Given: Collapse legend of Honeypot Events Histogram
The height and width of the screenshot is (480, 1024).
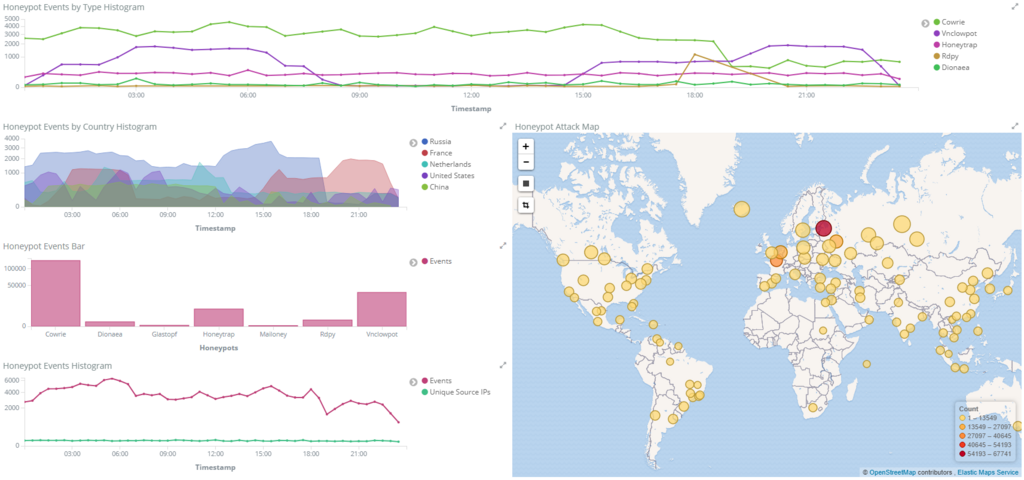Looking at the screenshot, I should 413,381.
